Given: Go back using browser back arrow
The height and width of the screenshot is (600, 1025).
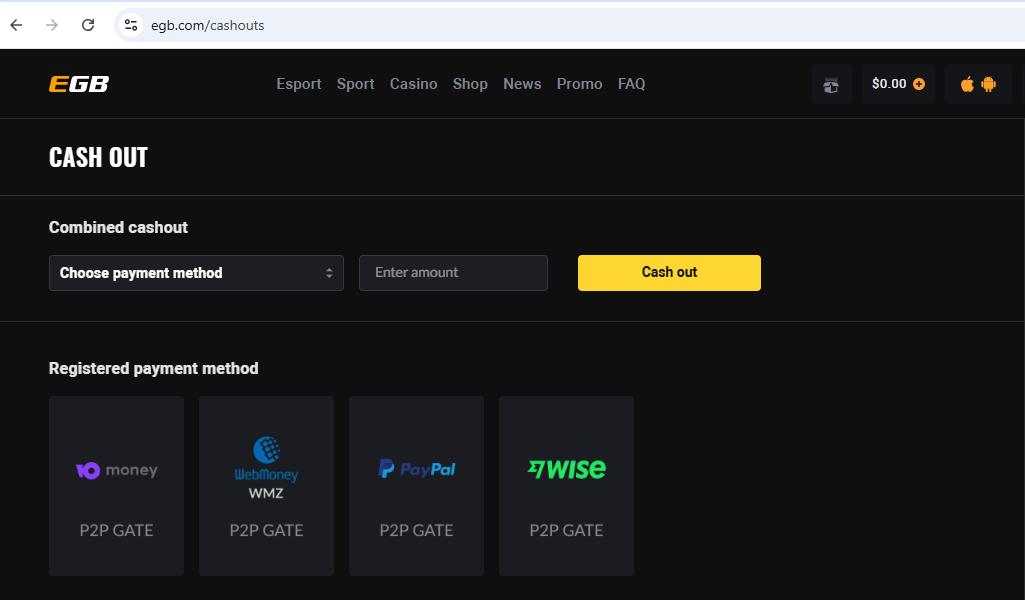Looking at the screenshot, I should click(16, 25).
